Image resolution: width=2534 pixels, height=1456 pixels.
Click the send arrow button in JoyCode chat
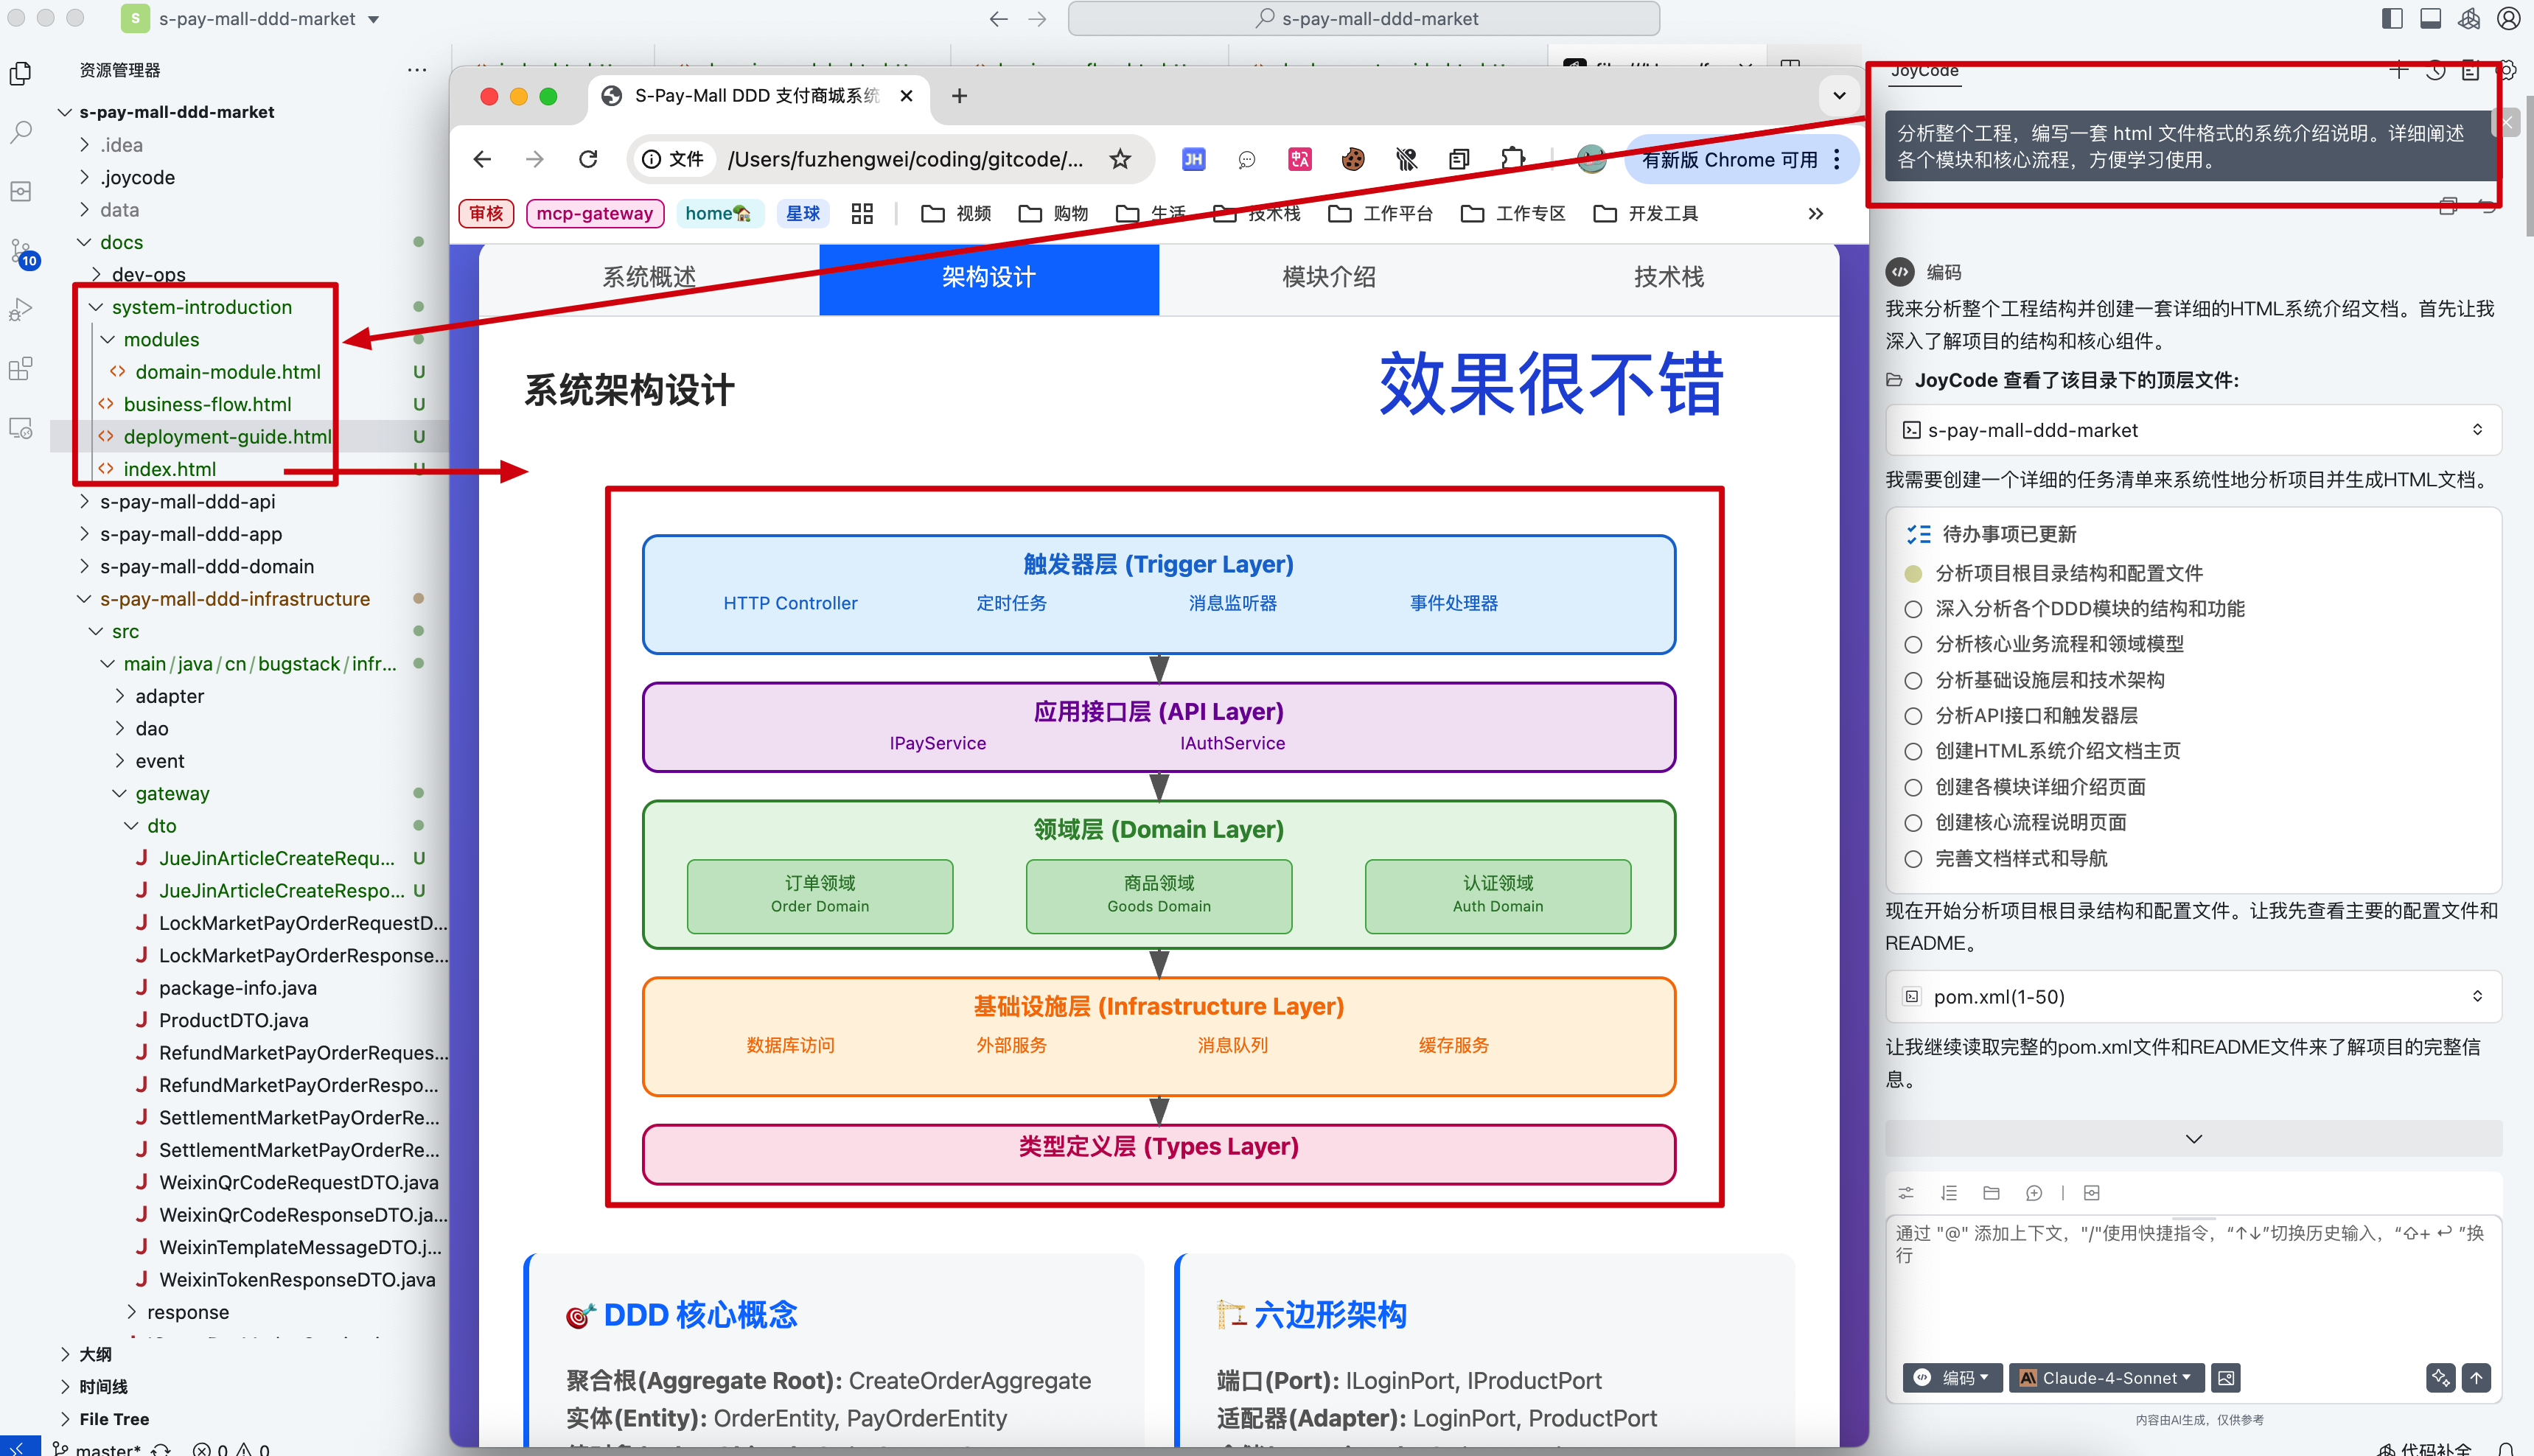(x=2476, y=1378)
